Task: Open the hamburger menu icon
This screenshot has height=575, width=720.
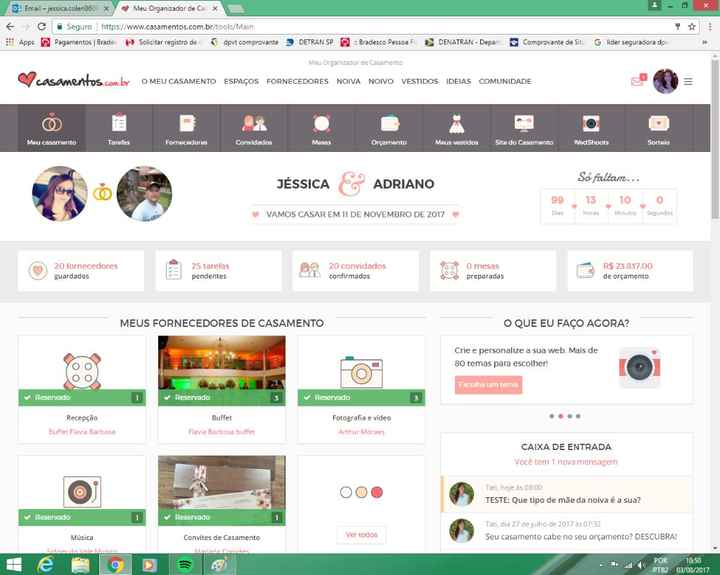Action: tap(688, 81)
